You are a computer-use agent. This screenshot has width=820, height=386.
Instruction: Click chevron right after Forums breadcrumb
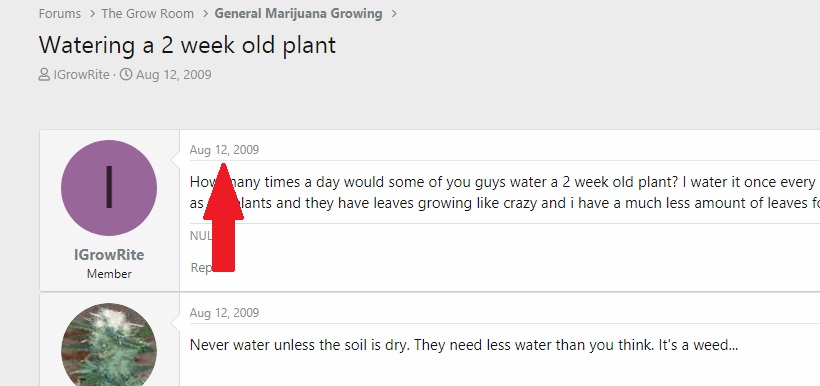[x=92, y=14]
